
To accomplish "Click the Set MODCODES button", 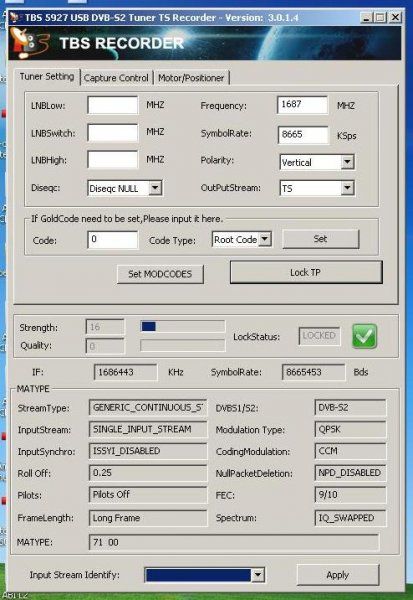I will point(160,274).
